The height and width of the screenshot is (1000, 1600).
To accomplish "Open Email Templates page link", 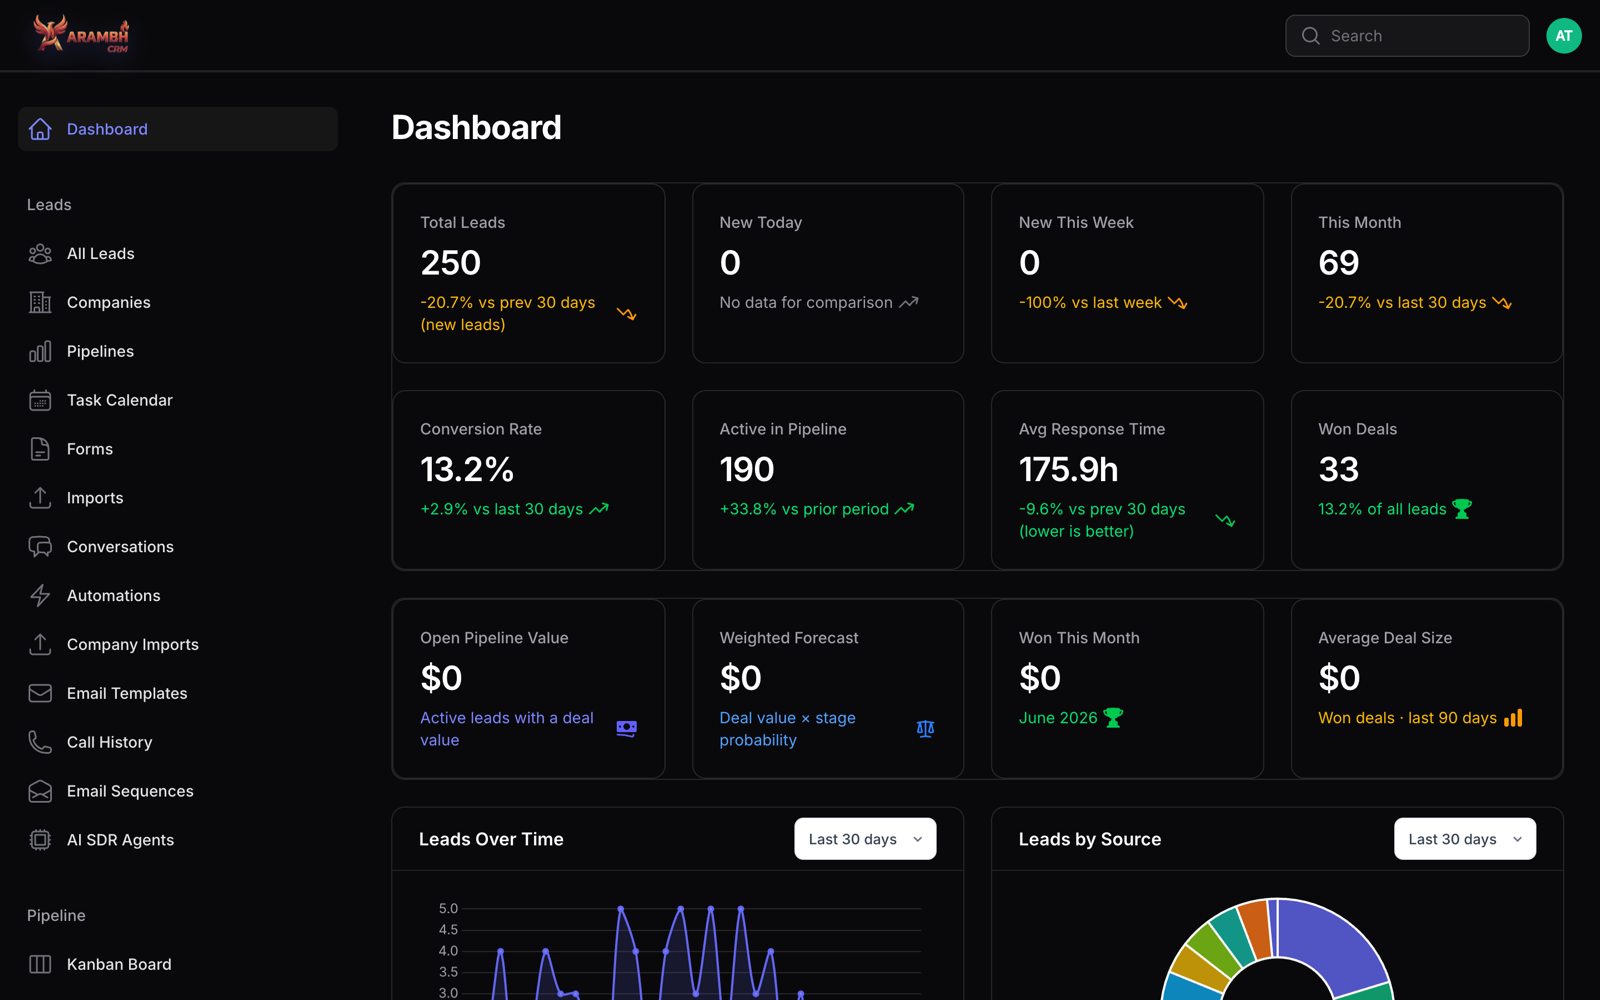I will [x=178, y=694].
